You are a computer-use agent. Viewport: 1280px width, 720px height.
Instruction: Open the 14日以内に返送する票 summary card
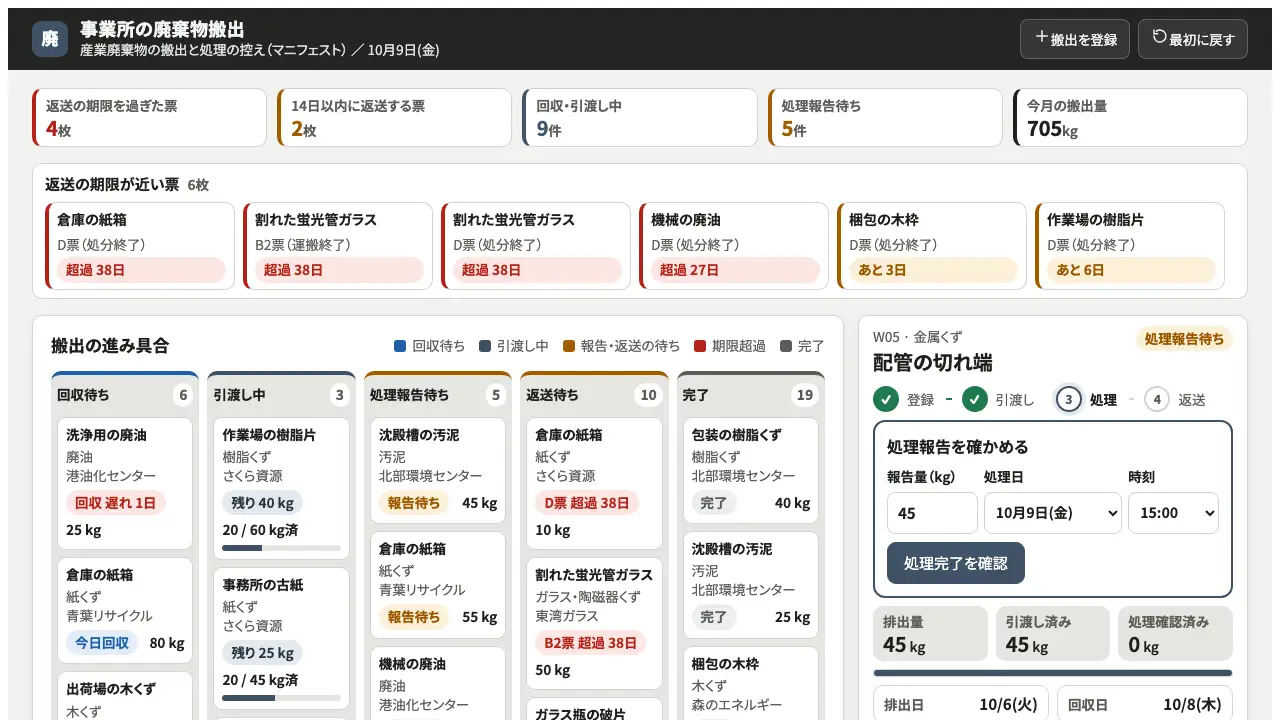[394, 118]
